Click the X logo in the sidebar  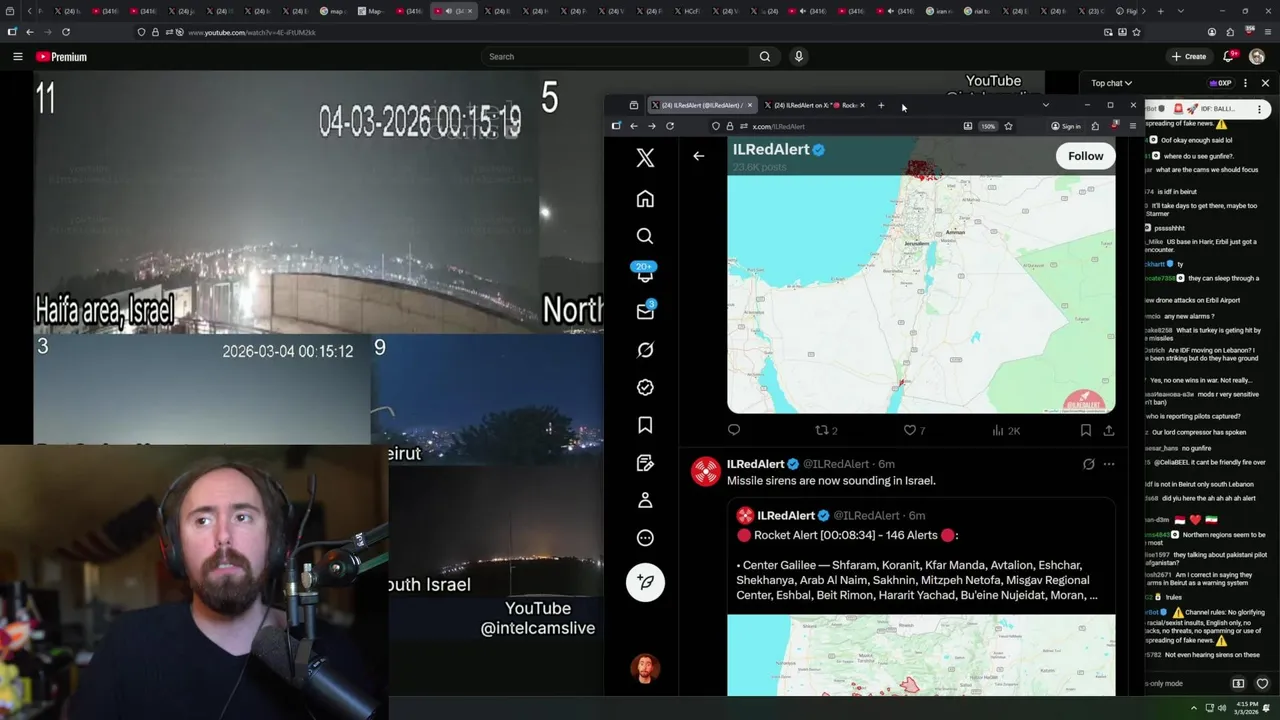pos(645,158)
